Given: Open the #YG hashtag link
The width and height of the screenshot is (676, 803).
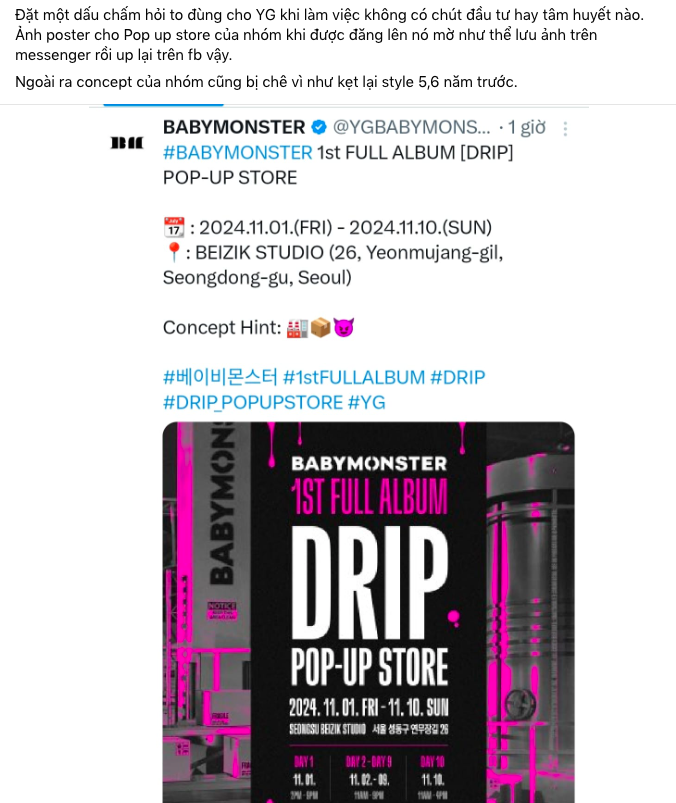Looking at the screenshot, I should (x=367, y=403).
